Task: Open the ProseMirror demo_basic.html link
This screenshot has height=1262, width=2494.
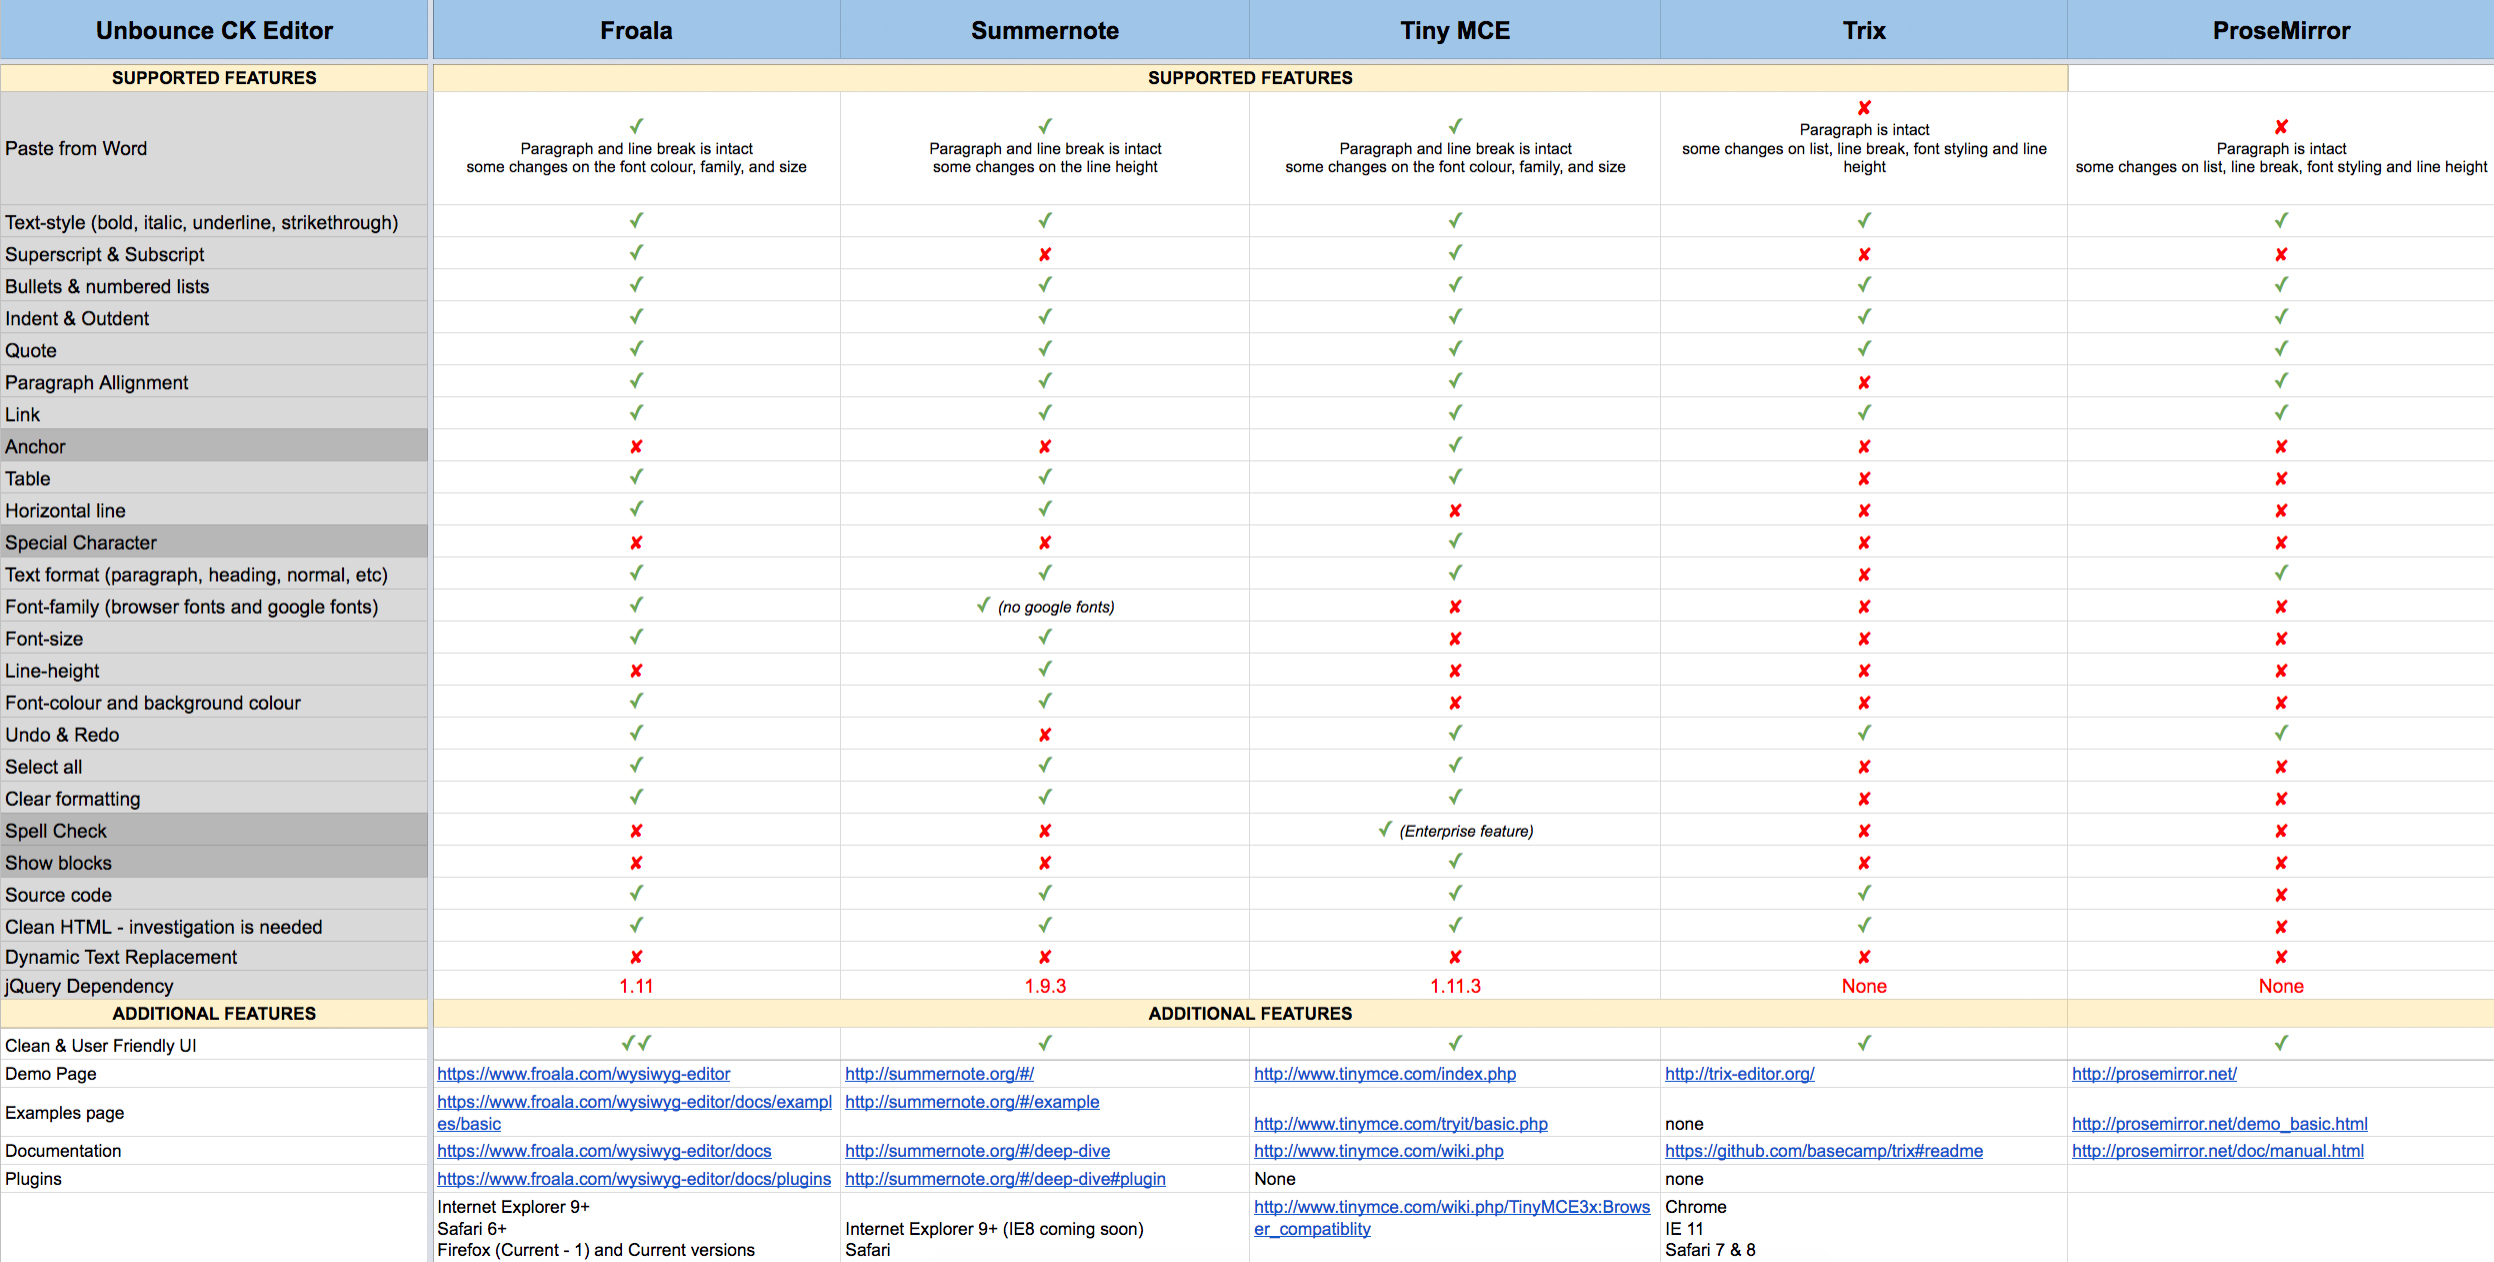Action: pos(2219,1124)
